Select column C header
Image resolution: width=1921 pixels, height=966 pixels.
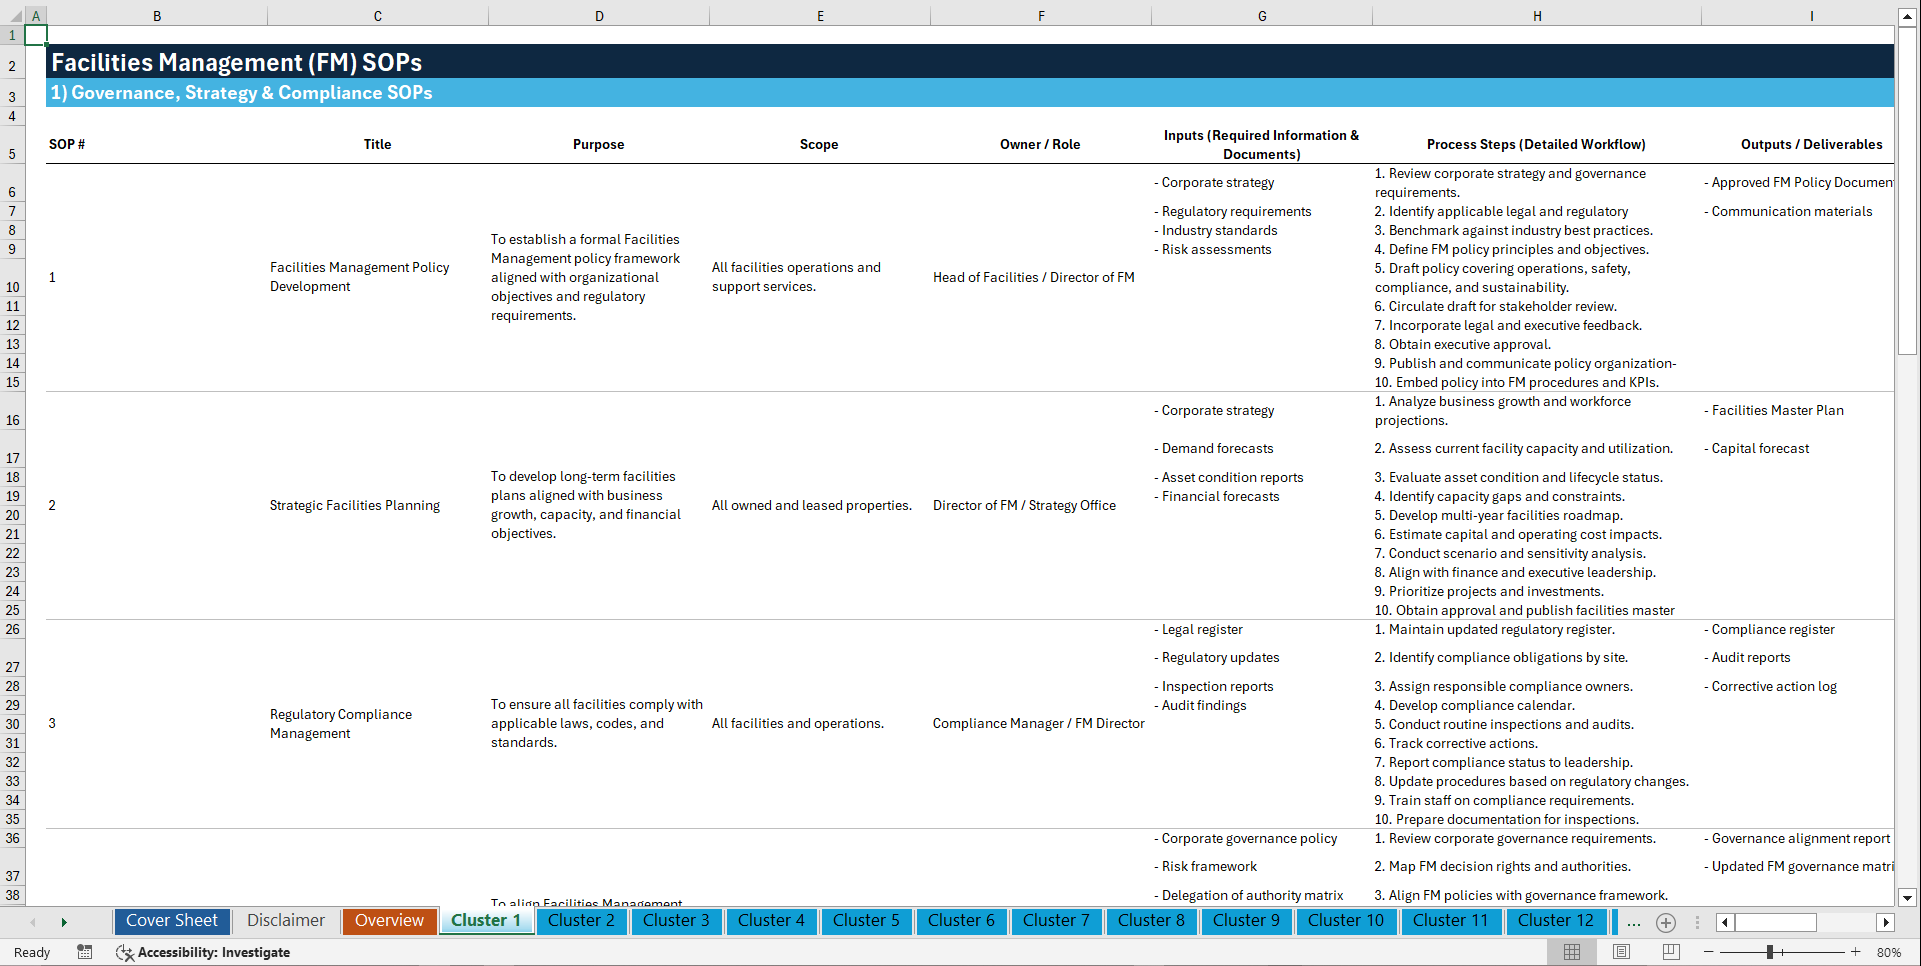tap(377, 15)
